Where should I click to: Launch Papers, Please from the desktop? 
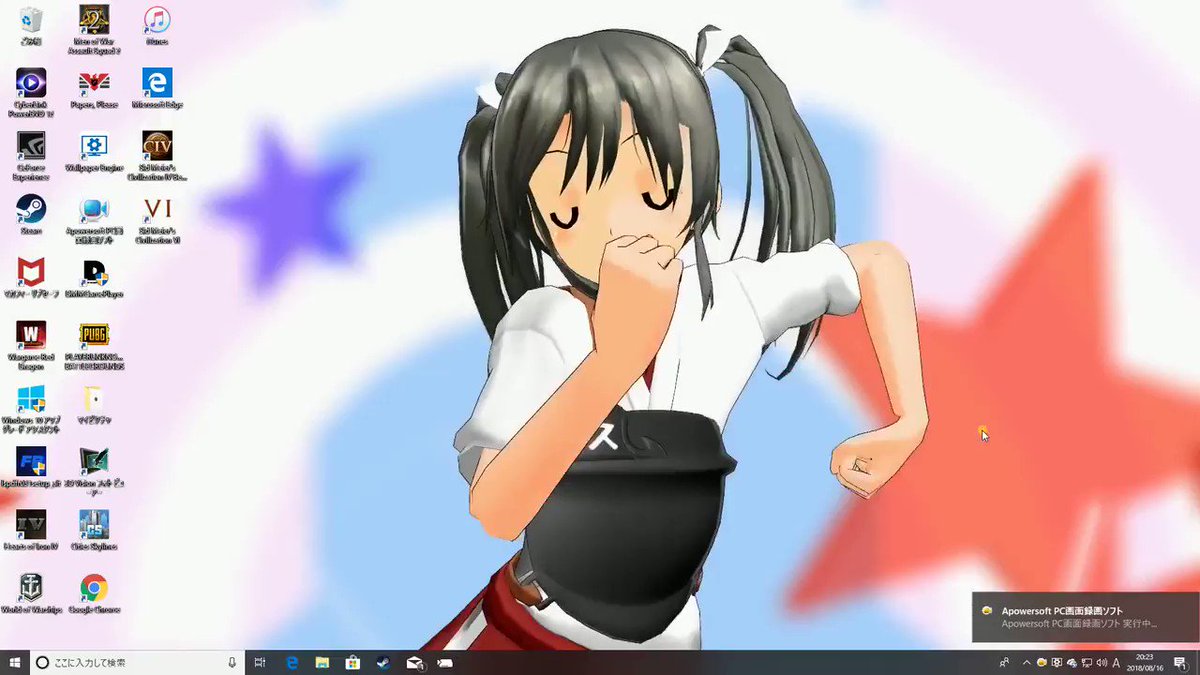[x=94, y=90]
